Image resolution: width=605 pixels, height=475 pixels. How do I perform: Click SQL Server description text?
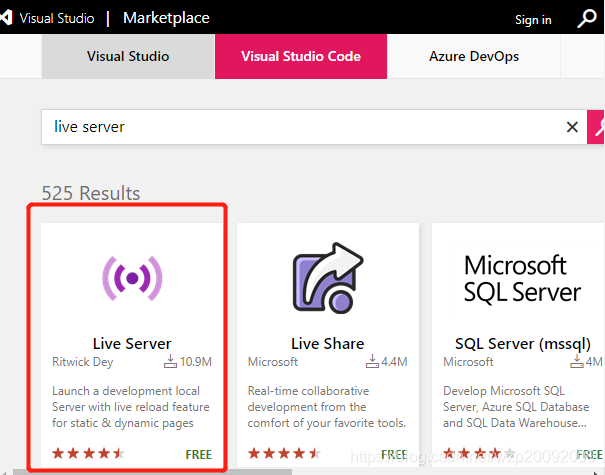[x=516, y=407]
